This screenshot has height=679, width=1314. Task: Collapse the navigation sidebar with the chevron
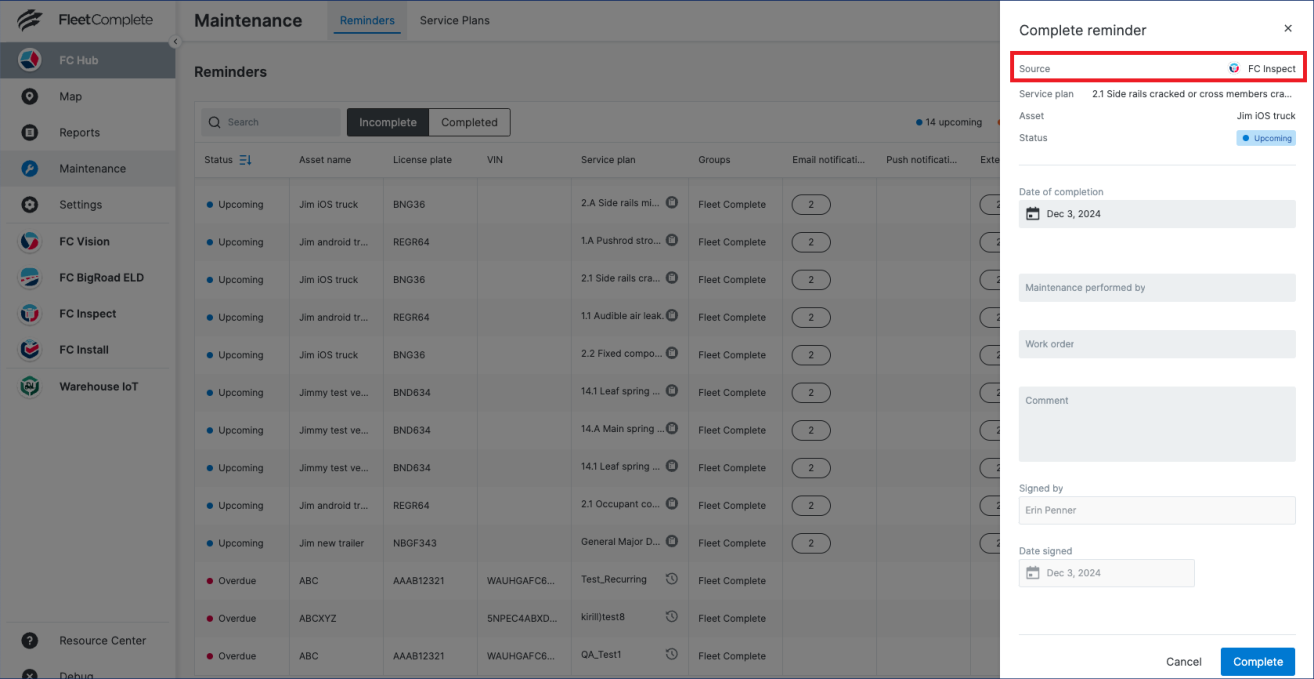pyautogui.click(x=175, y=41)
